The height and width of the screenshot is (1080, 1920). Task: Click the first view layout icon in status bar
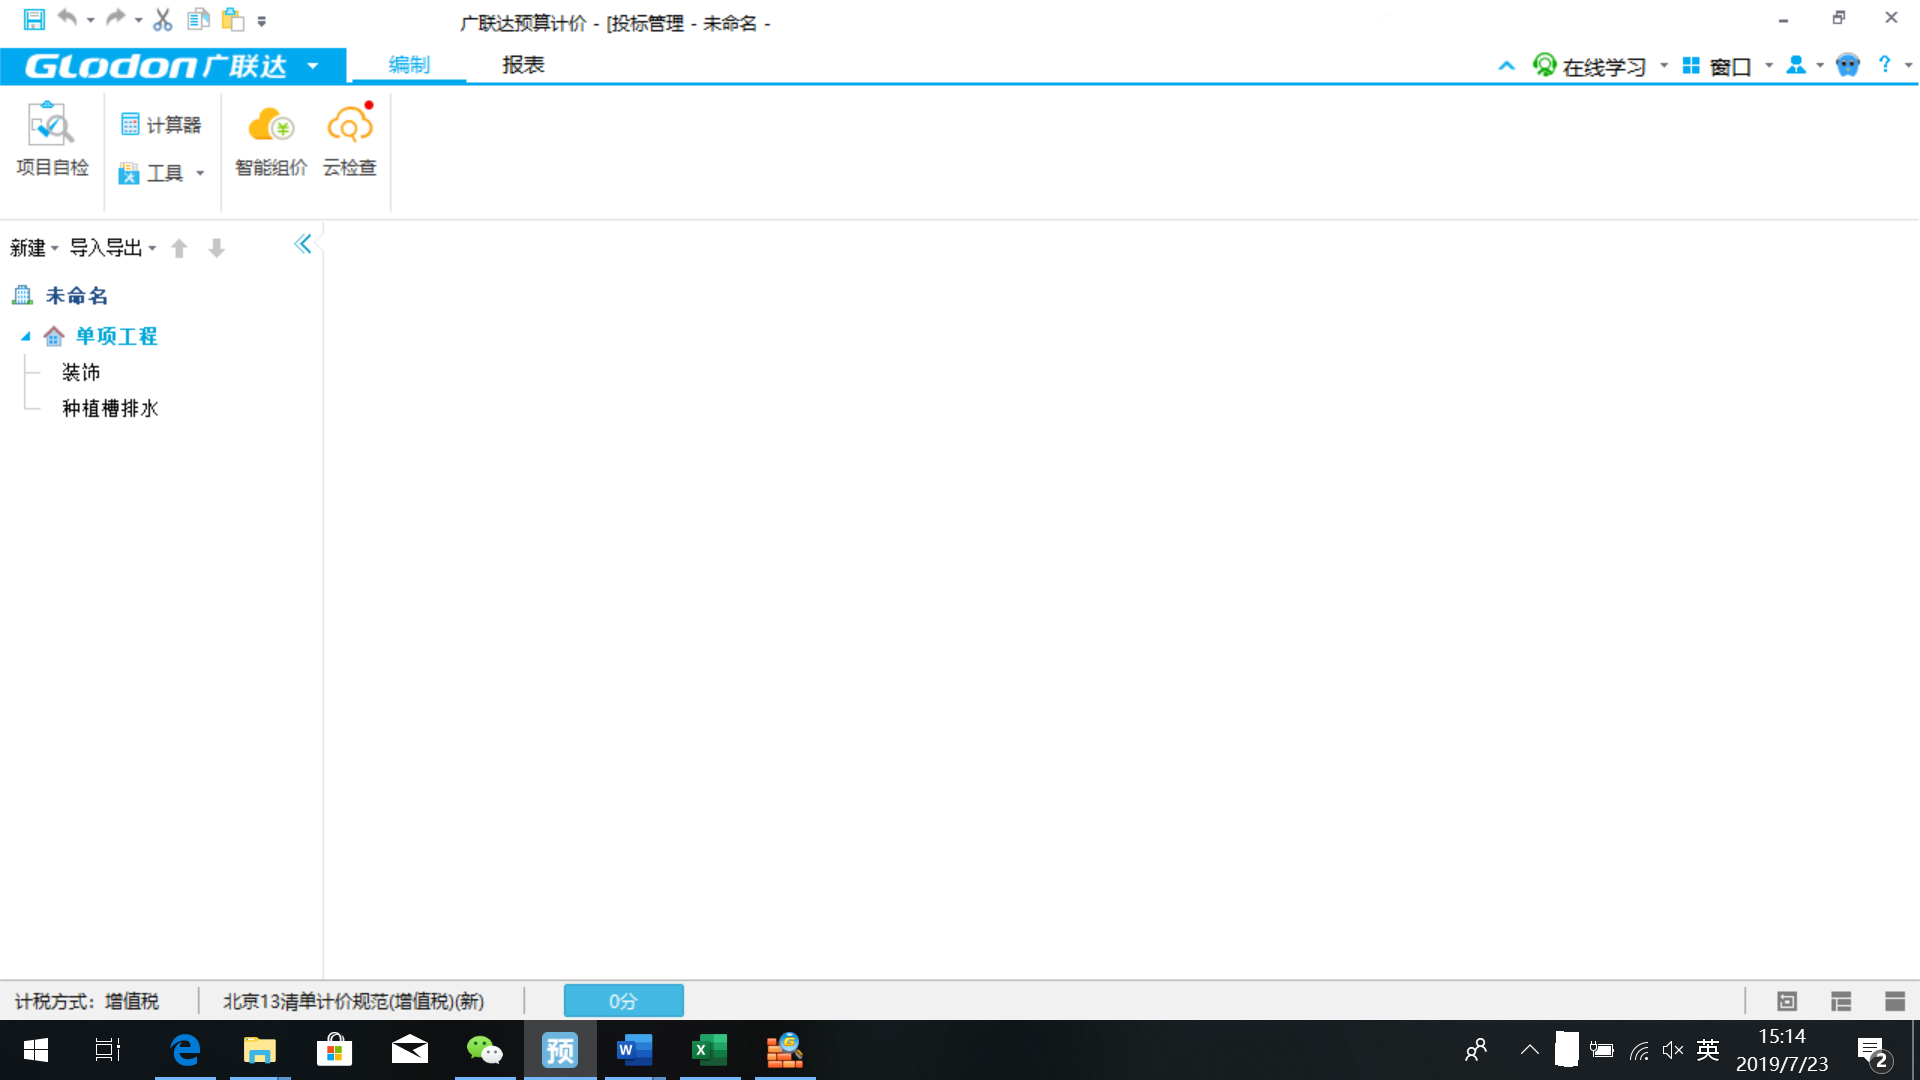point(1787,1001)
